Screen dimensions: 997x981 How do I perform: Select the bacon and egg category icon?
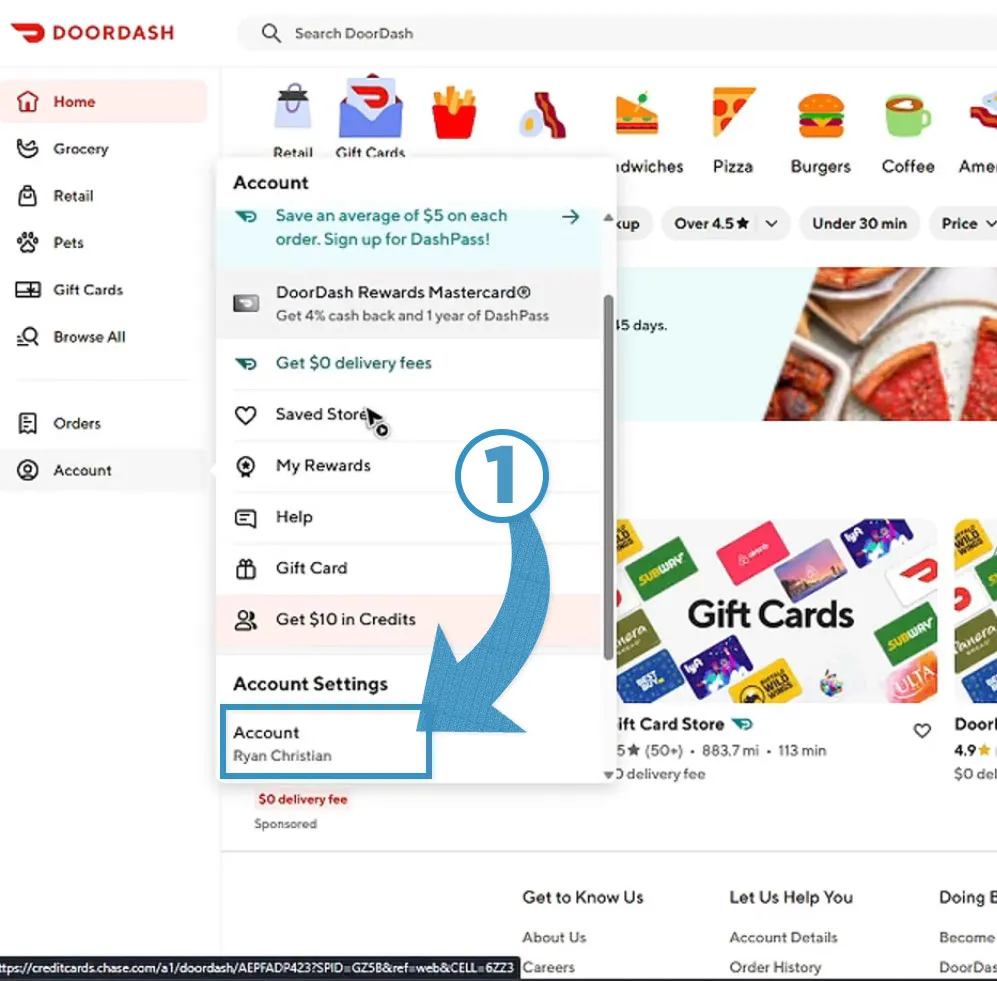click(x=542, y=116)
